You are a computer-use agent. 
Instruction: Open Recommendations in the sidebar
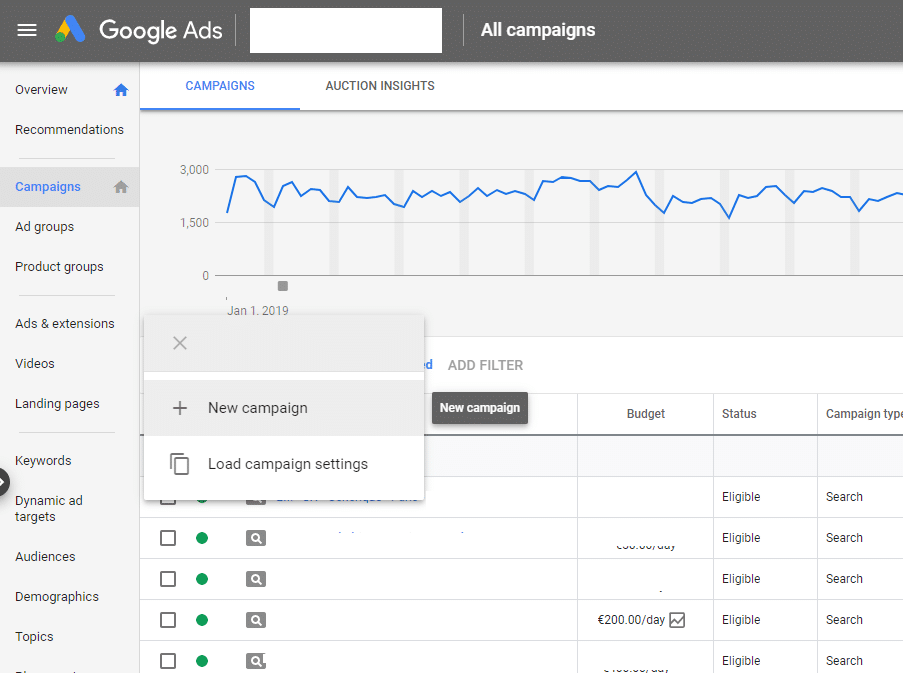coord(69,130)
